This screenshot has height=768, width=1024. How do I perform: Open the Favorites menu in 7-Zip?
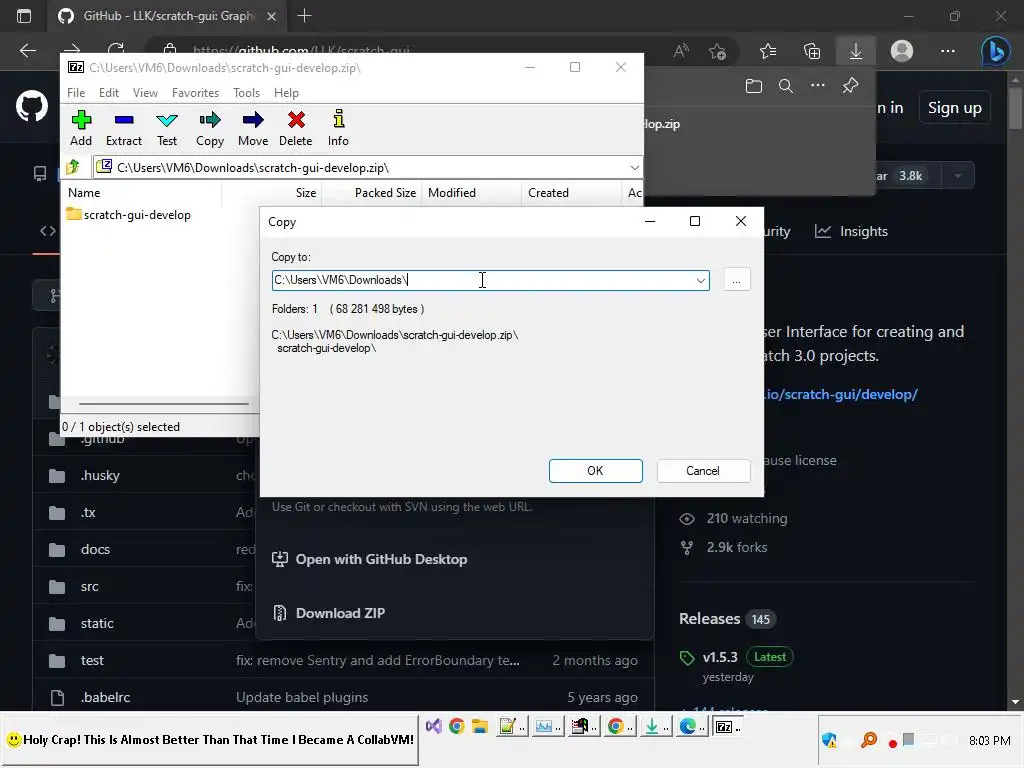tap(195, 93)
